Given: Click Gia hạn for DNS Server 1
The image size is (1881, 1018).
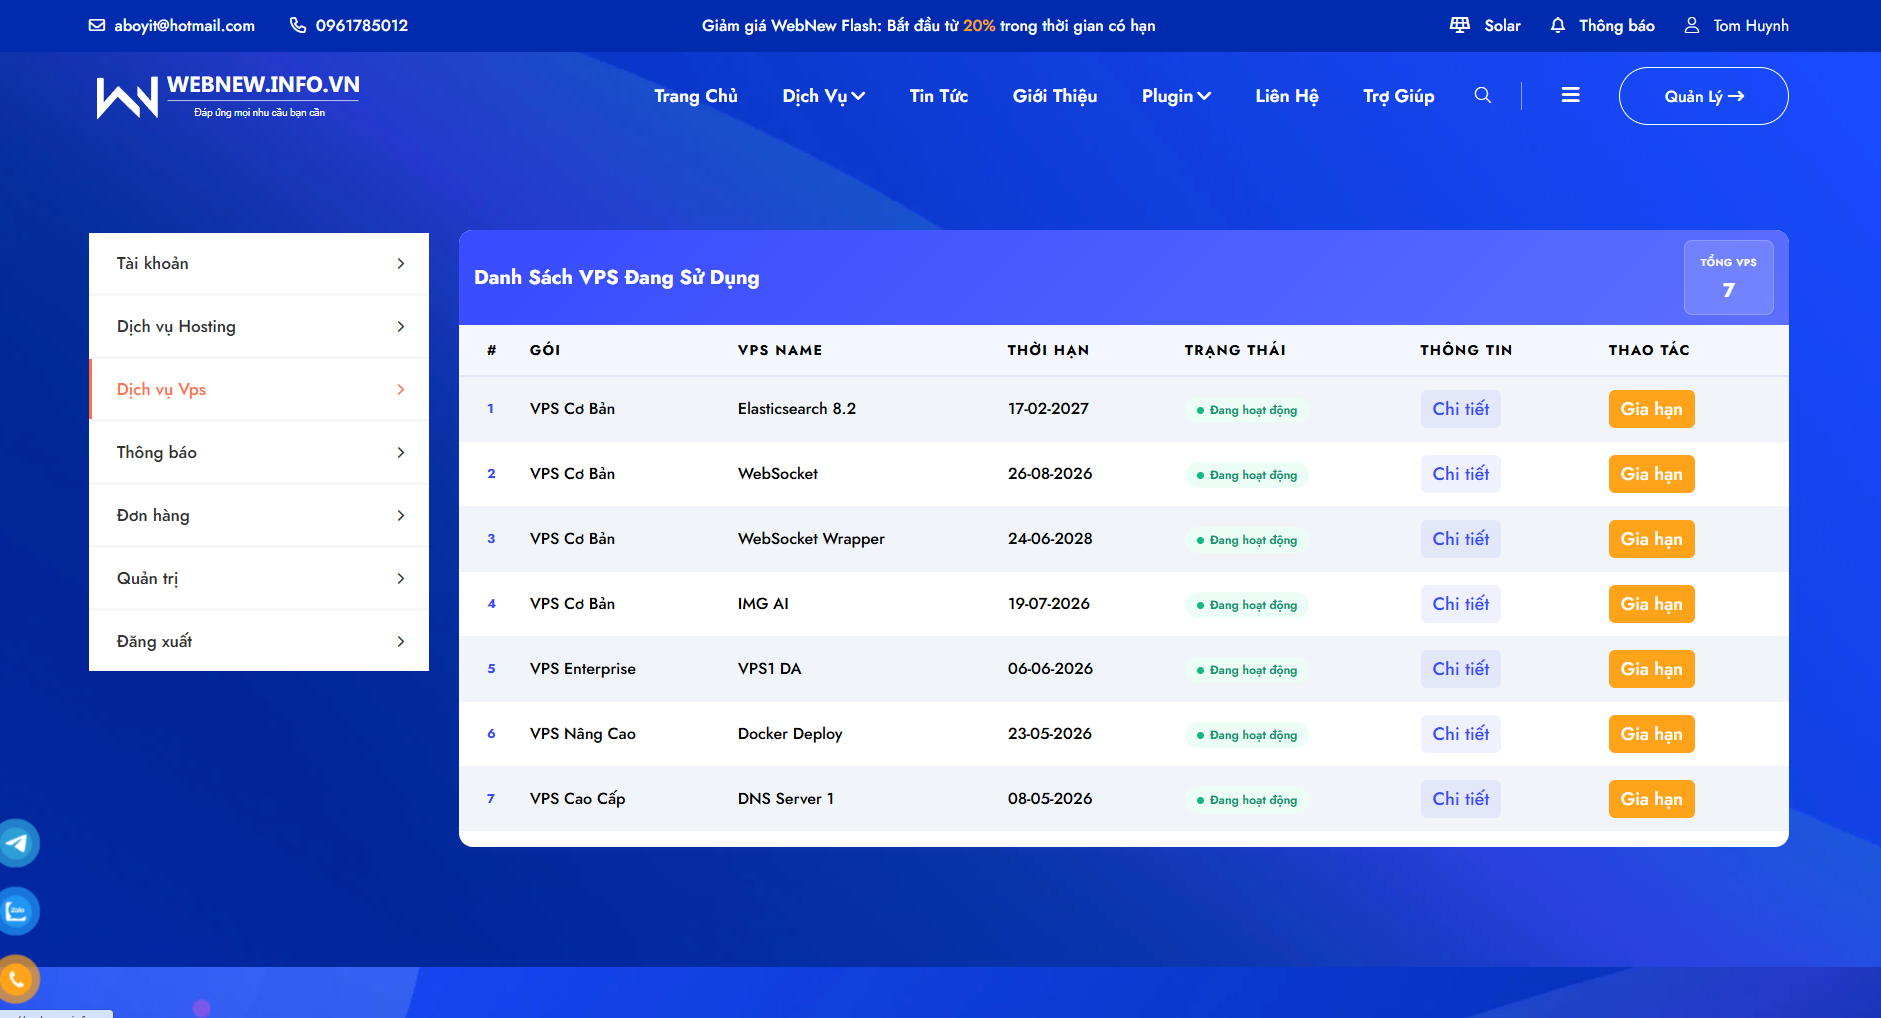Looking at the screenshot, I should tap(1652, 799).
